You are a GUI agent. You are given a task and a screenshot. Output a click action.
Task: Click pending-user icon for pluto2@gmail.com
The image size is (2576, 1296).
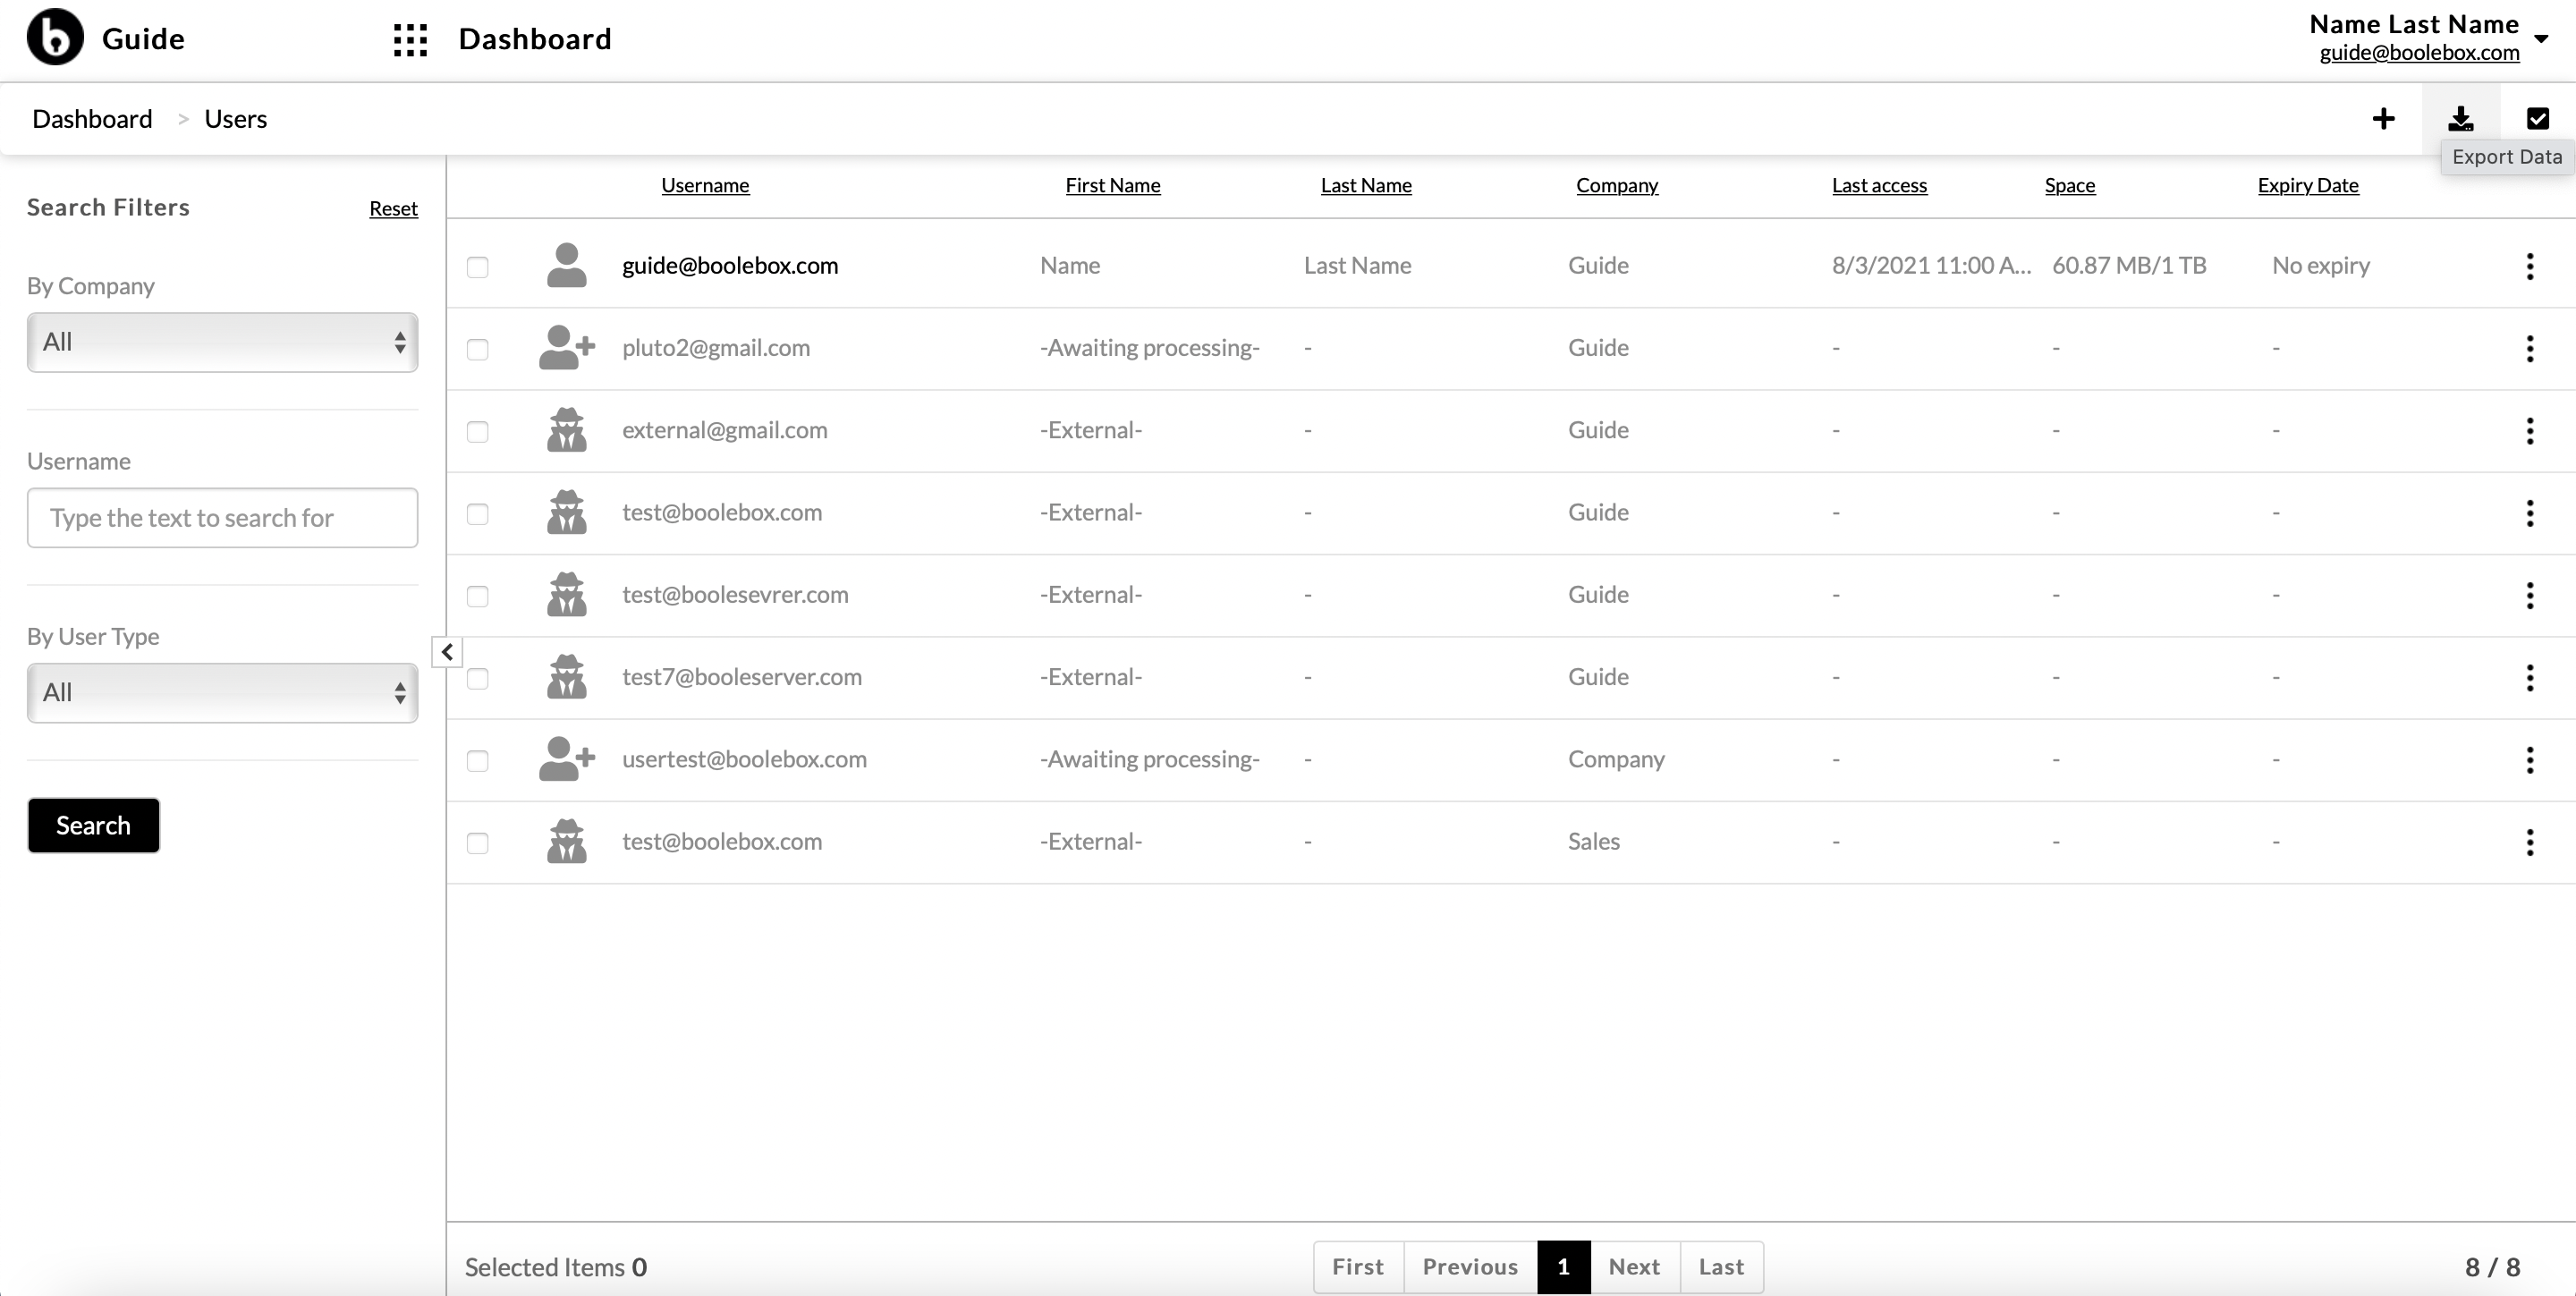(x=566, y=347)
